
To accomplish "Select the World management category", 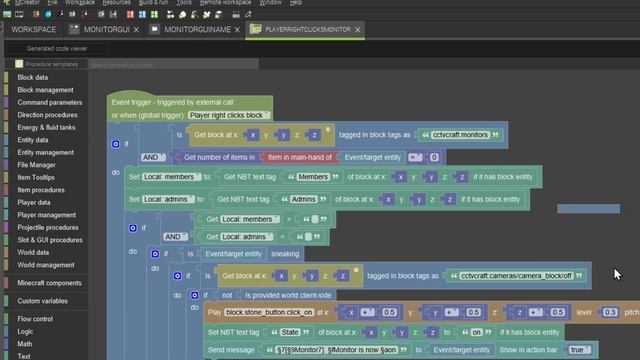I will click(46, 265).
